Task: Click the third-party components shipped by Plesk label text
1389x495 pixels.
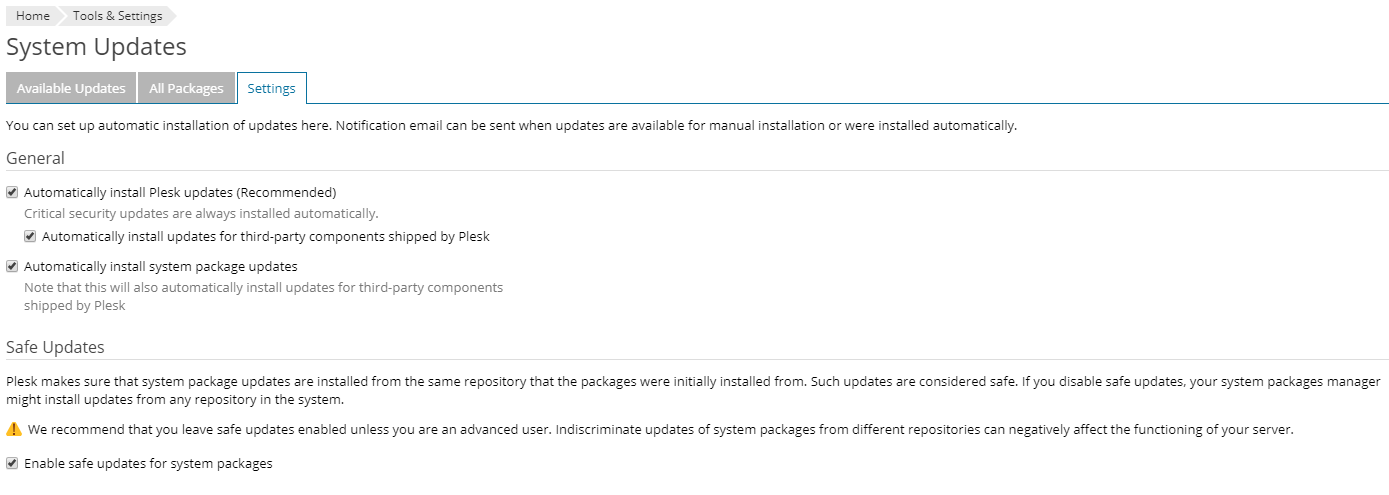Action: tap(265, 237)
